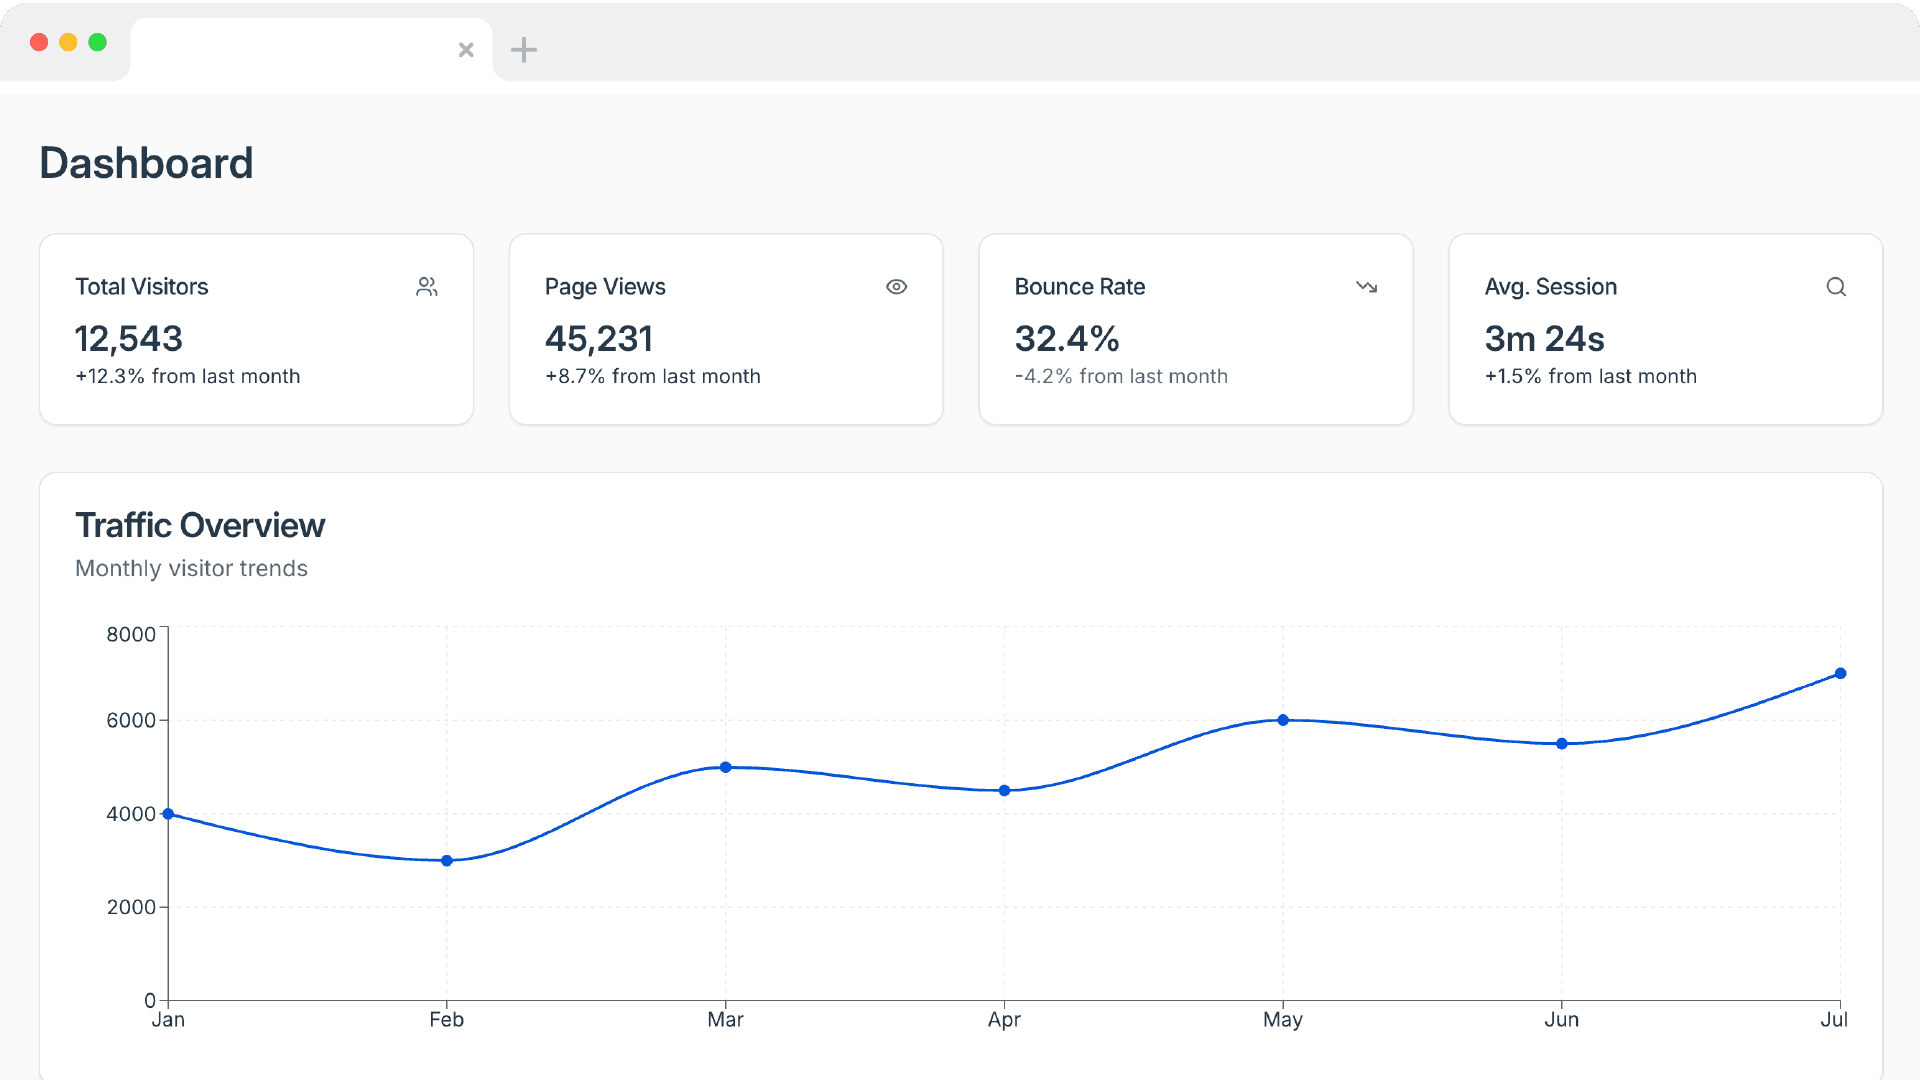1920x1080 pixels.
Task: Select the Feb data point on chart
Action: [x=447, y=861]
